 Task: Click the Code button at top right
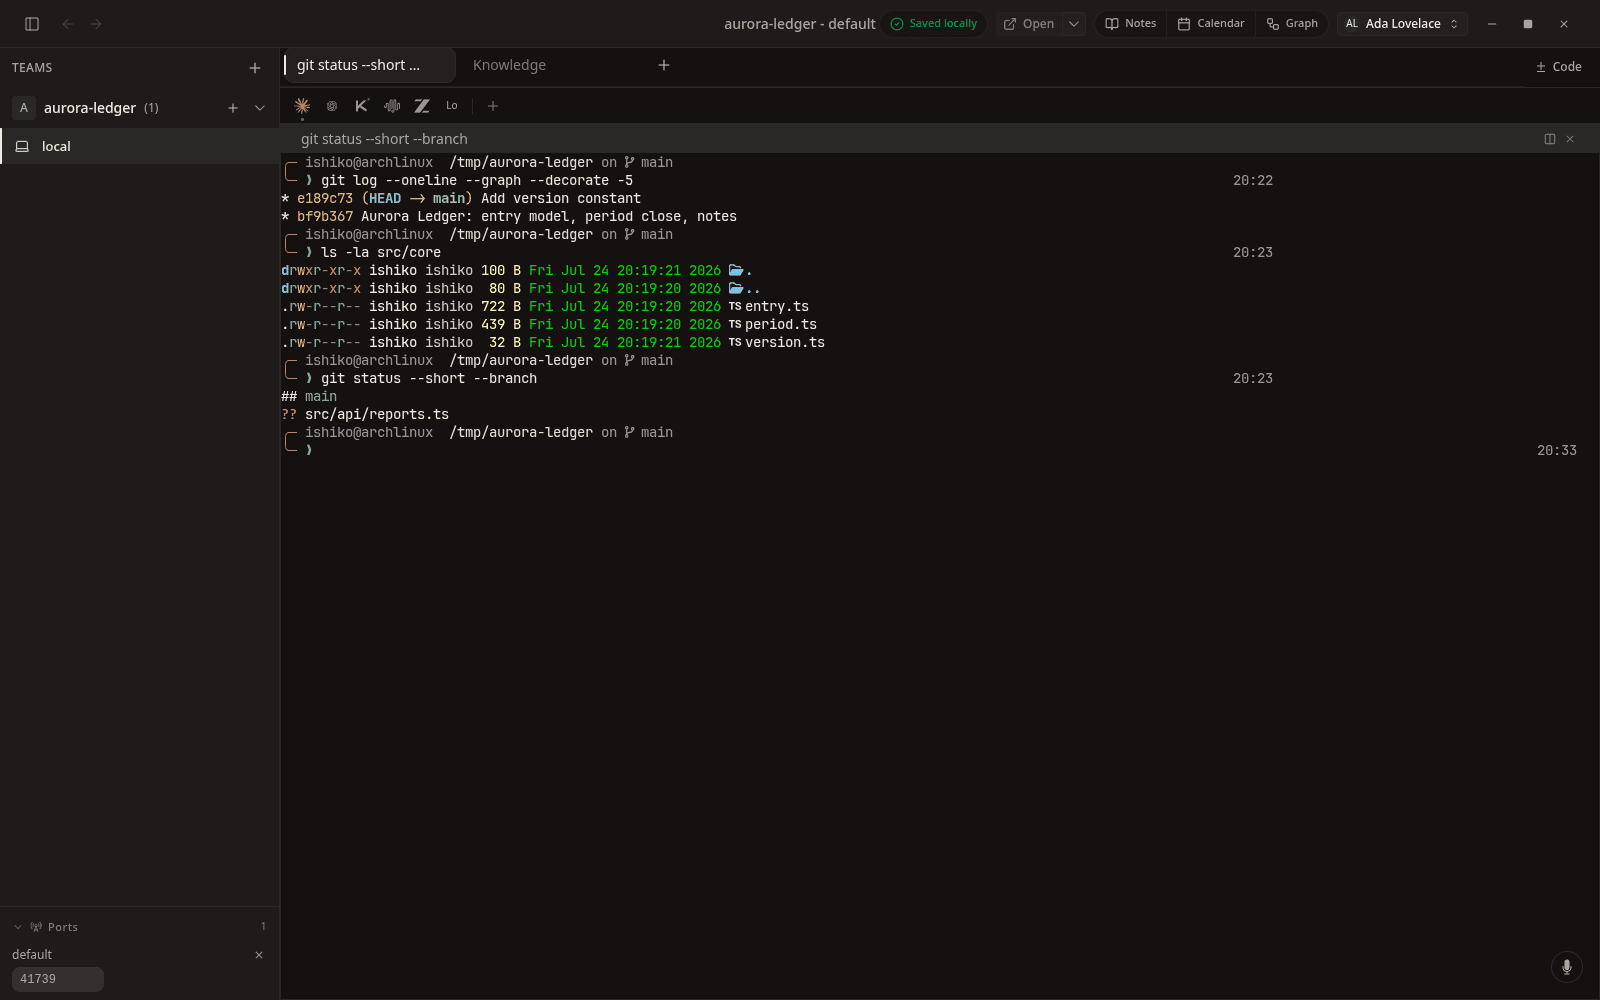(x=1559, y=67)
